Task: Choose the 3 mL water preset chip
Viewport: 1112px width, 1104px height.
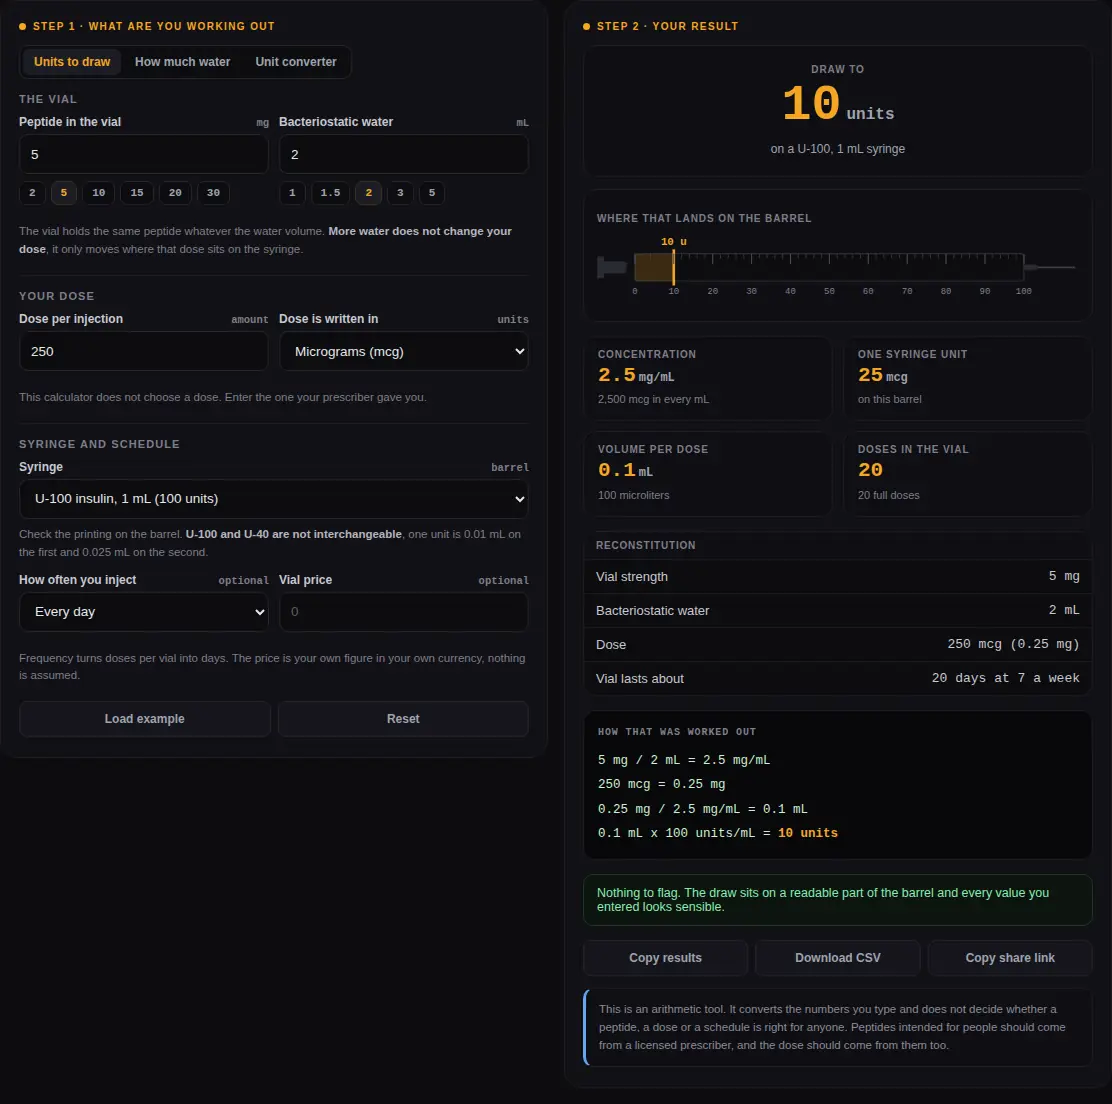Action: [x=400, y=193]
